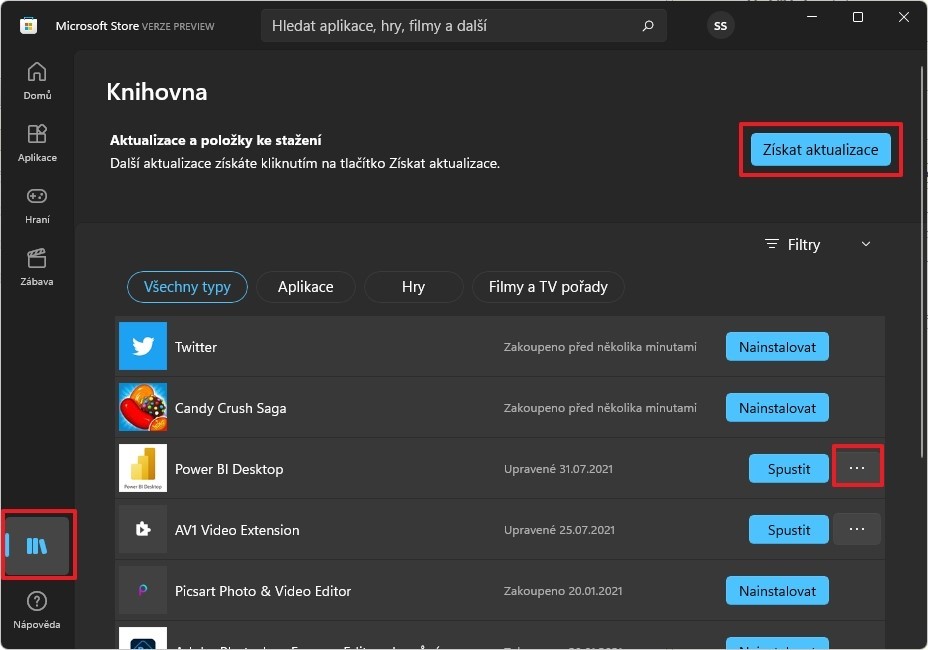Open the Aplikace section in sidebar
The height and width of the screenshot is (650, 928).
pyautogui.click(x=37, y=143)
